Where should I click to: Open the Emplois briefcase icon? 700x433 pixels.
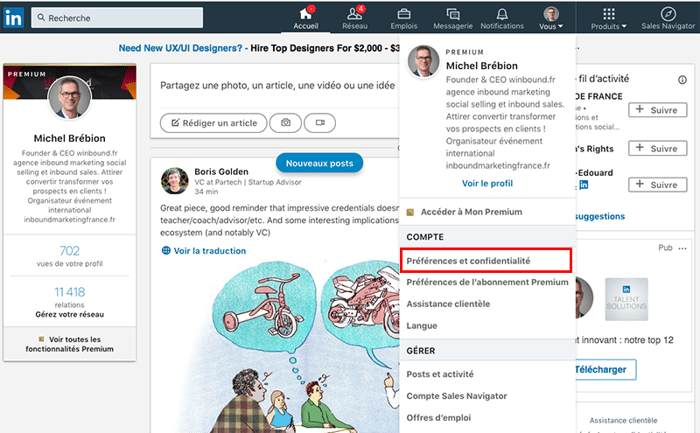coord(404,14)
